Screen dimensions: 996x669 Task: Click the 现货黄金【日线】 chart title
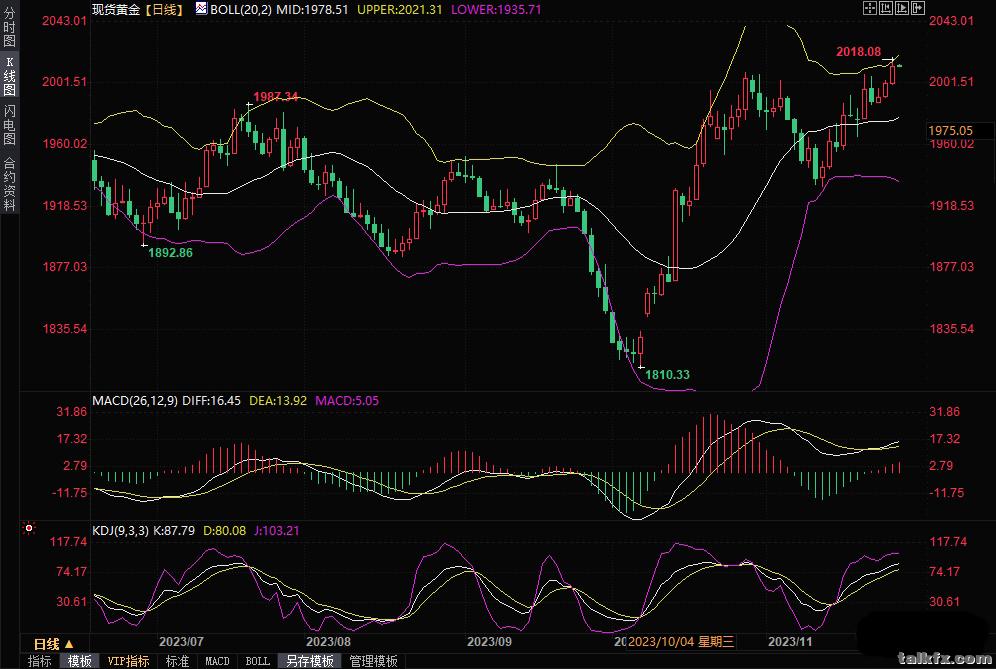pos(137,10)
